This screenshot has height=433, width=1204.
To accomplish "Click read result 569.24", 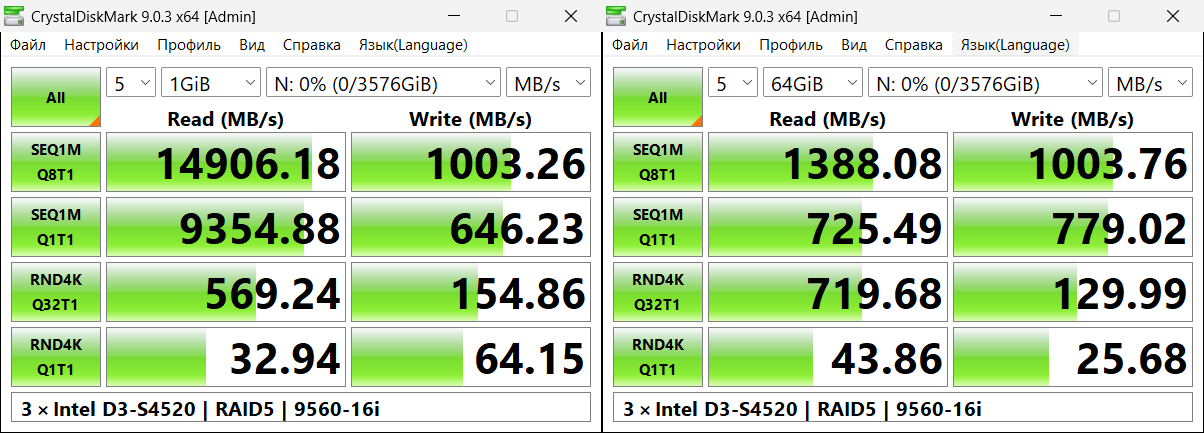I will click(x=226, y=292).
